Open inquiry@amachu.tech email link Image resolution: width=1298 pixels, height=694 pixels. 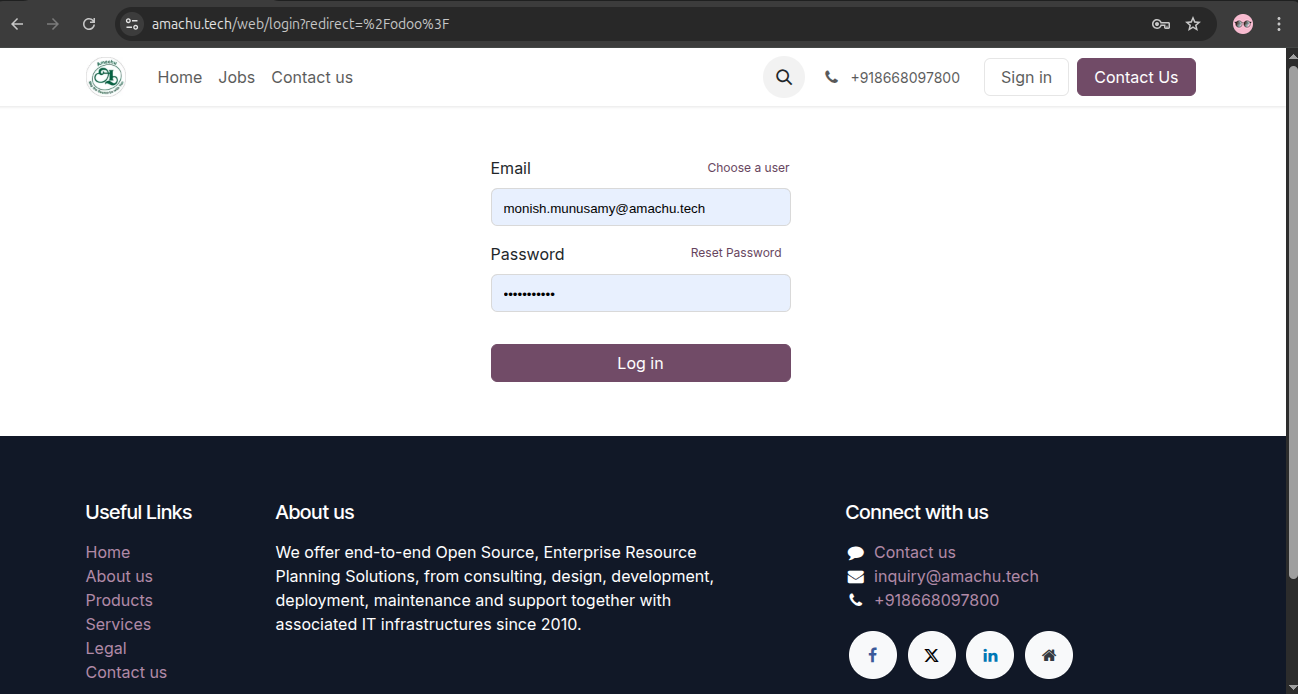click(956, 576)
